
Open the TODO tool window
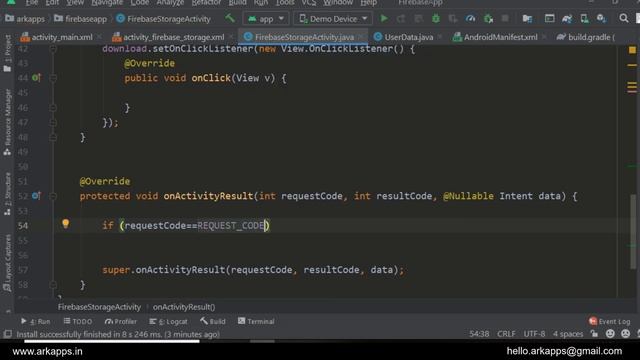[78, 321]
